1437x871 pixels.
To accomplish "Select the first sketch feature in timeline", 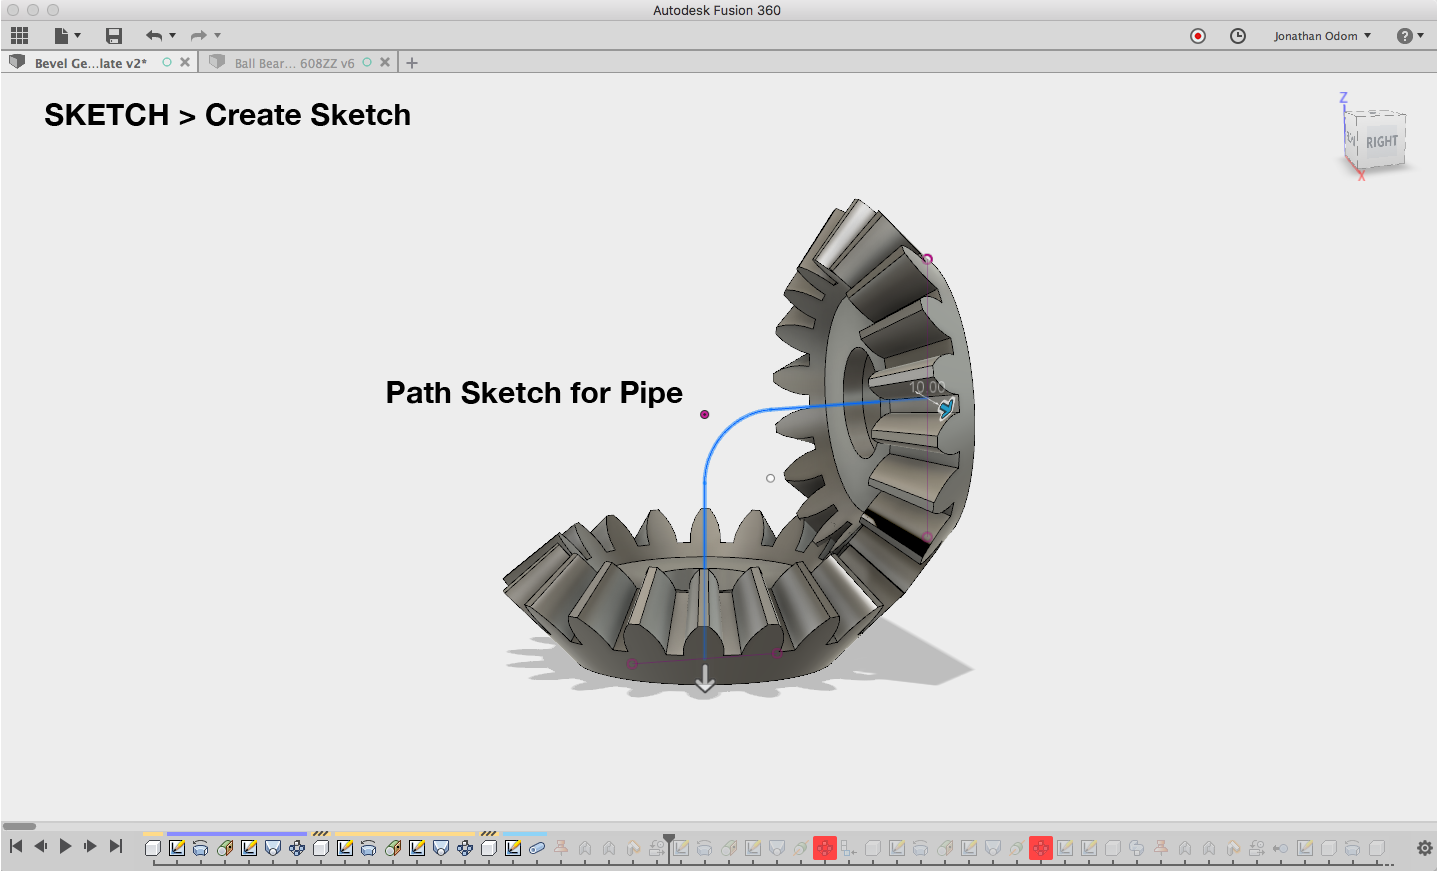I will (x=177, y=848).
